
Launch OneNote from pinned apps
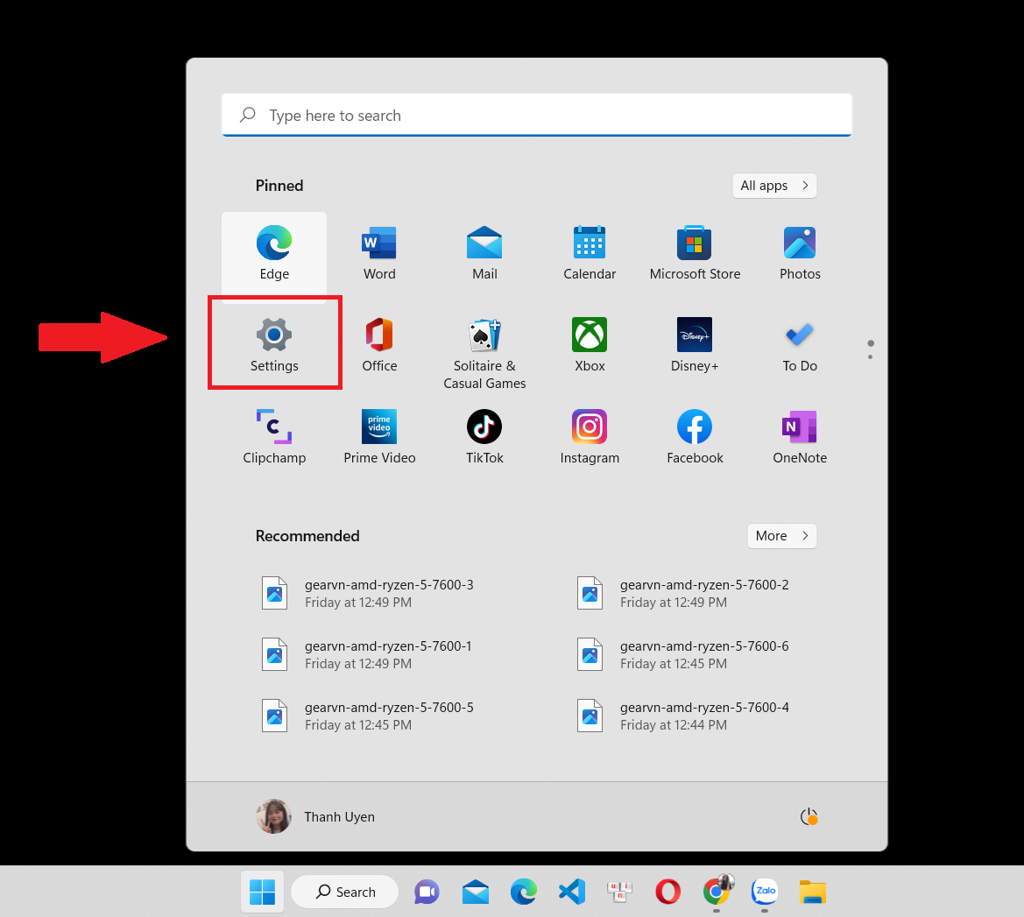point(800,436)
